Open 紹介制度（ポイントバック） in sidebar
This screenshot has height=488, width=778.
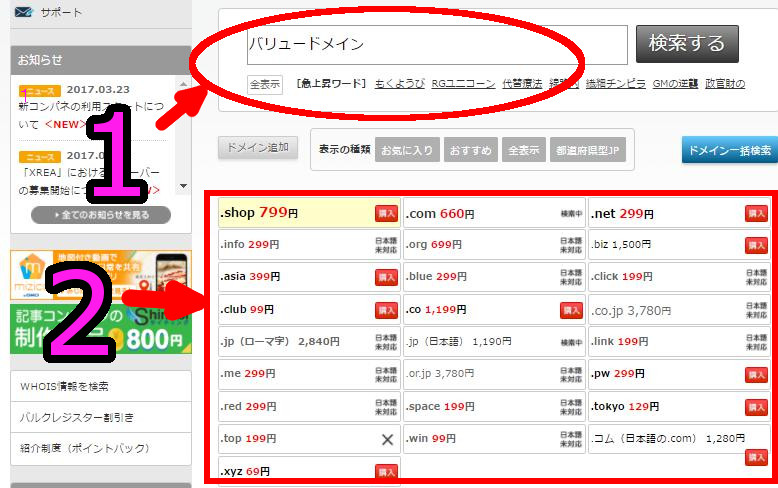(x=101, y=448)
